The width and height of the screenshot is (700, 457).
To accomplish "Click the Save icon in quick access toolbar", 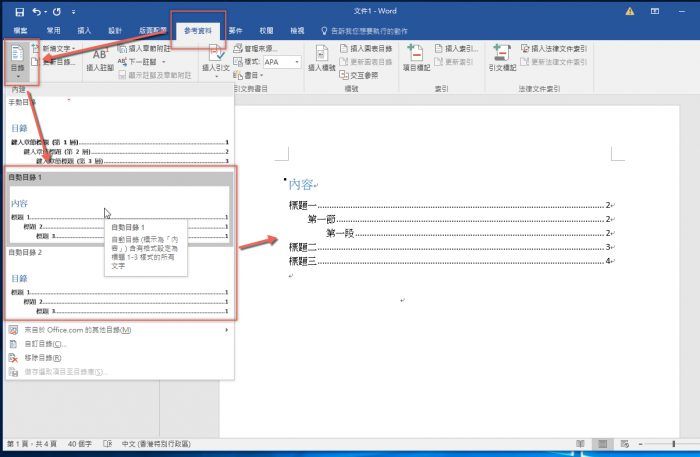I will coord(20,11).
